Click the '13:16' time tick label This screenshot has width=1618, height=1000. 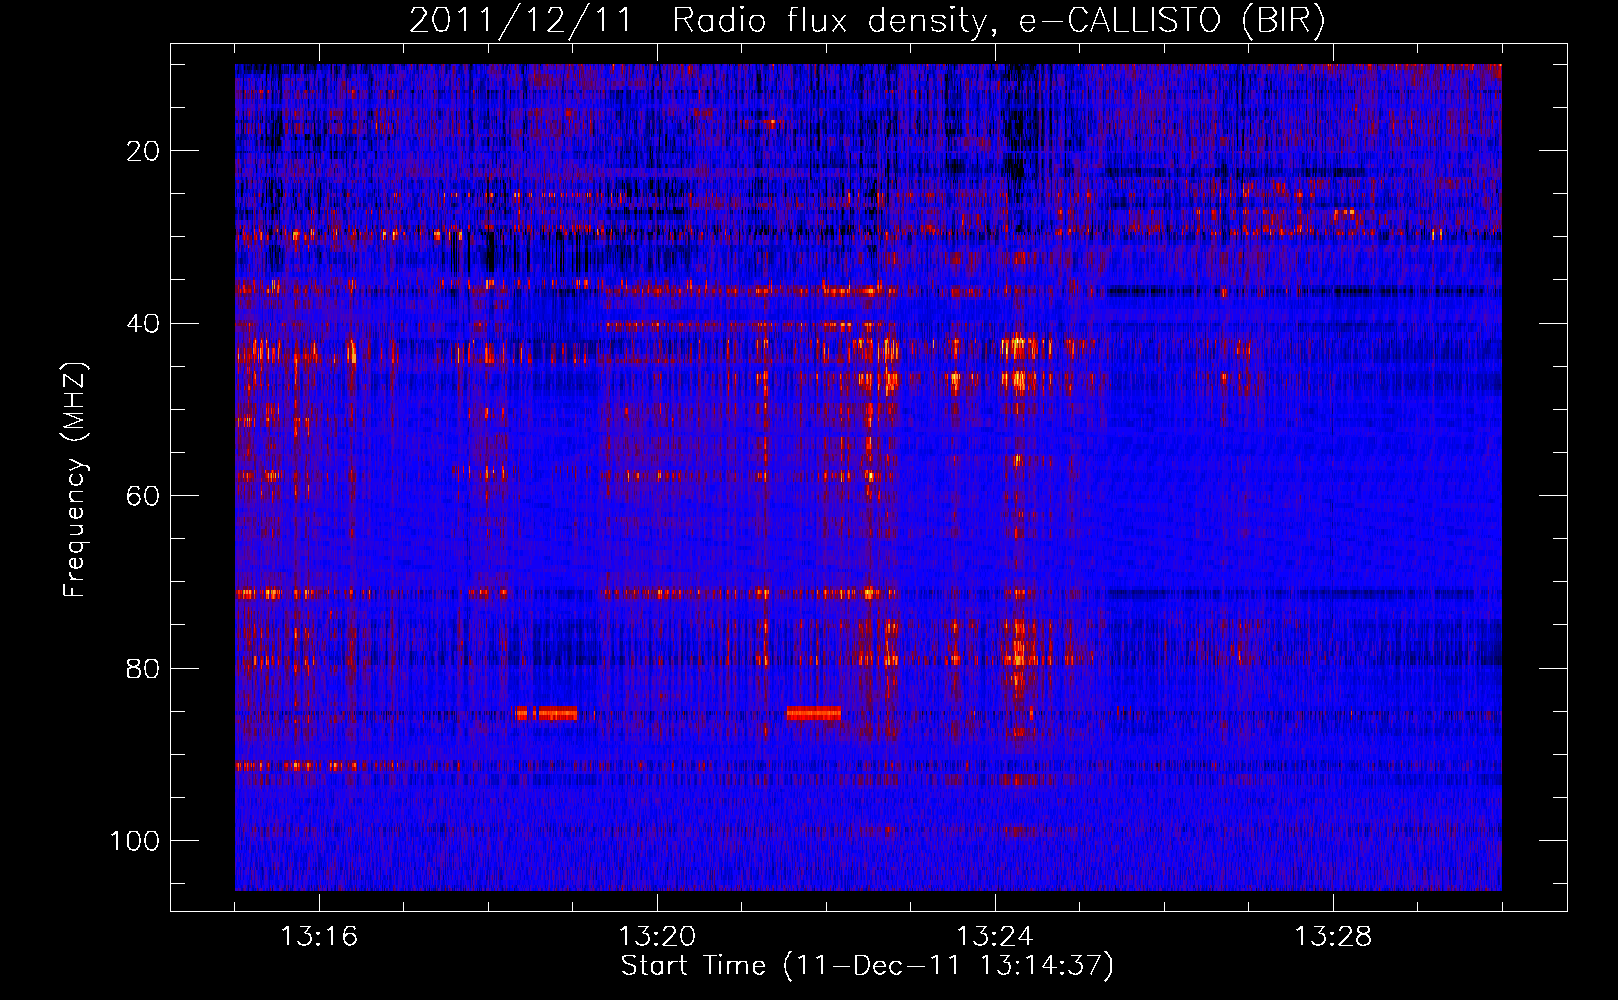click(x=319, y=937)
